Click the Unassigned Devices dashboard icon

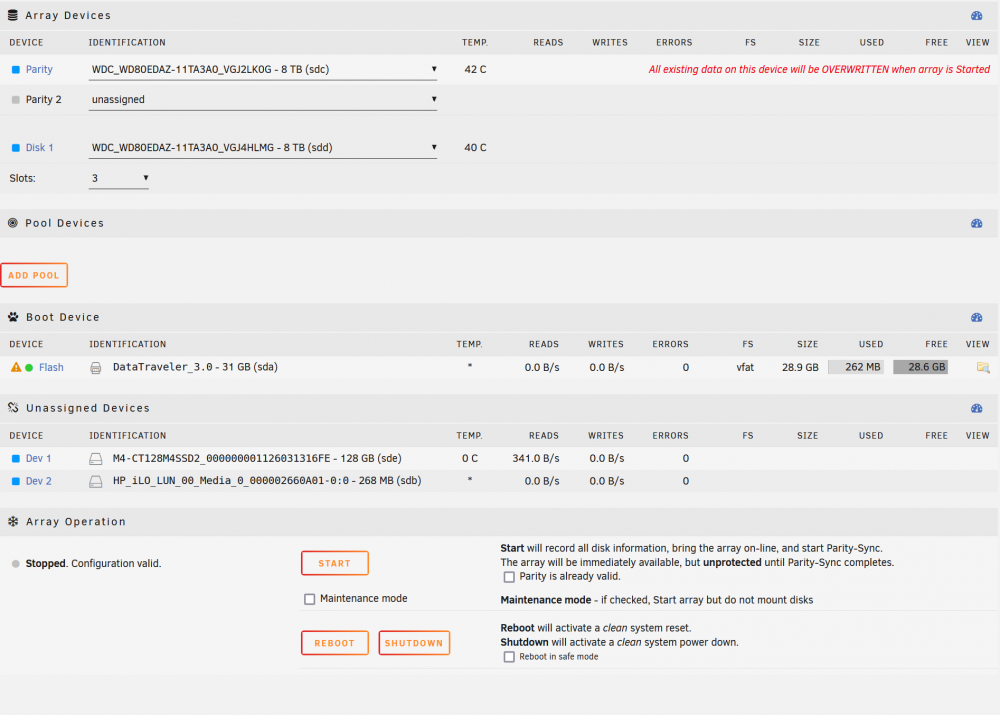point(976,408)
